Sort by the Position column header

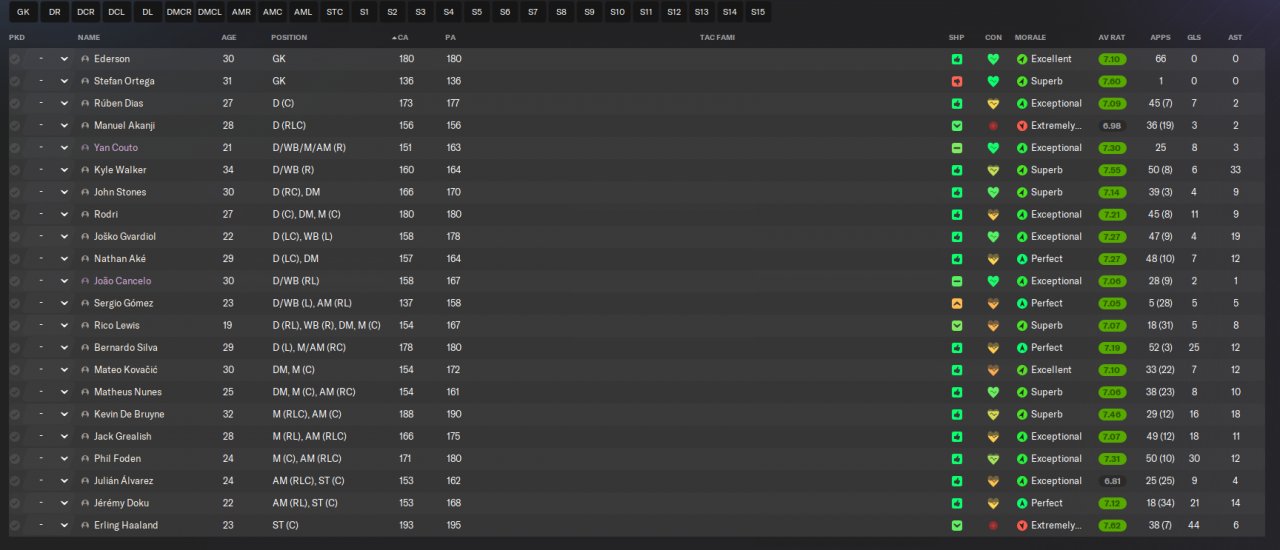pos(289,37)
